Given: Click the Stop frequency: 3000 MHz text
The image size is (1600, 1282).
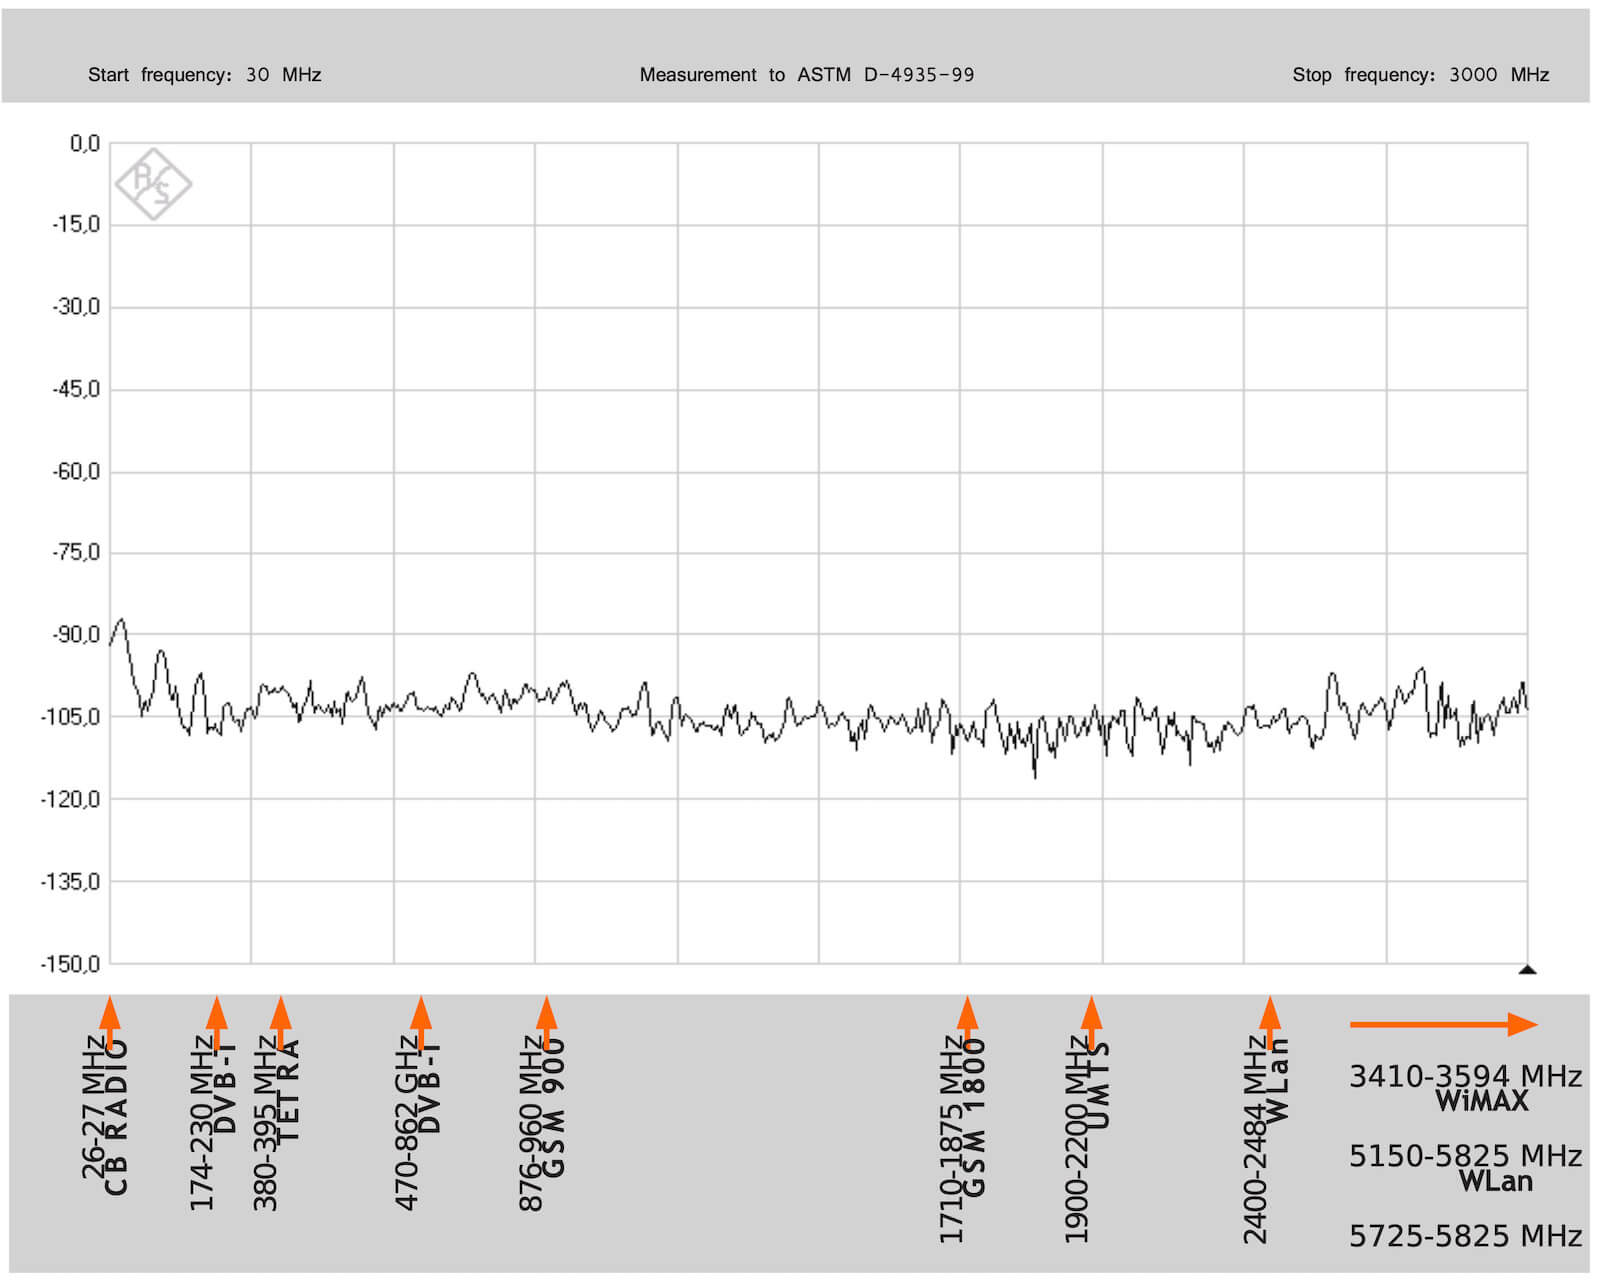Looking at the screenshot, I should tap(1420, 75).
